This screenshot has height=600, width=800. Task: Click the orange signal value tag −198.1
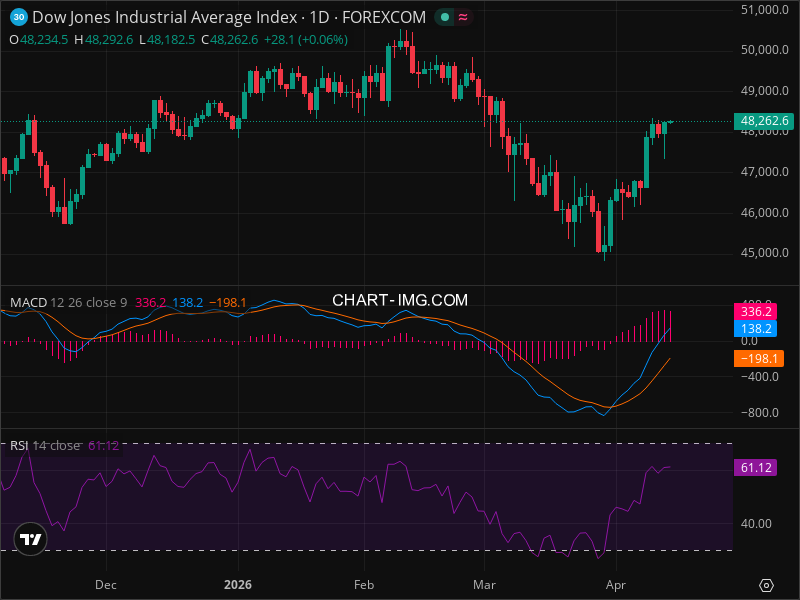pyautogui.click(x=759, y=358)
